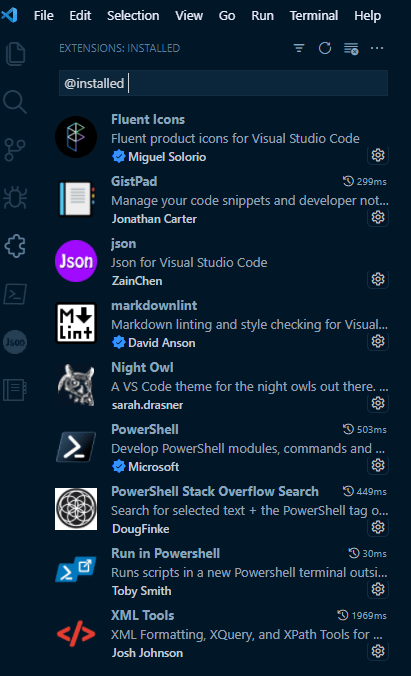Screen dimensions: 411x676
Task: Select the markdownlint extension
Action: click(222, 324)
